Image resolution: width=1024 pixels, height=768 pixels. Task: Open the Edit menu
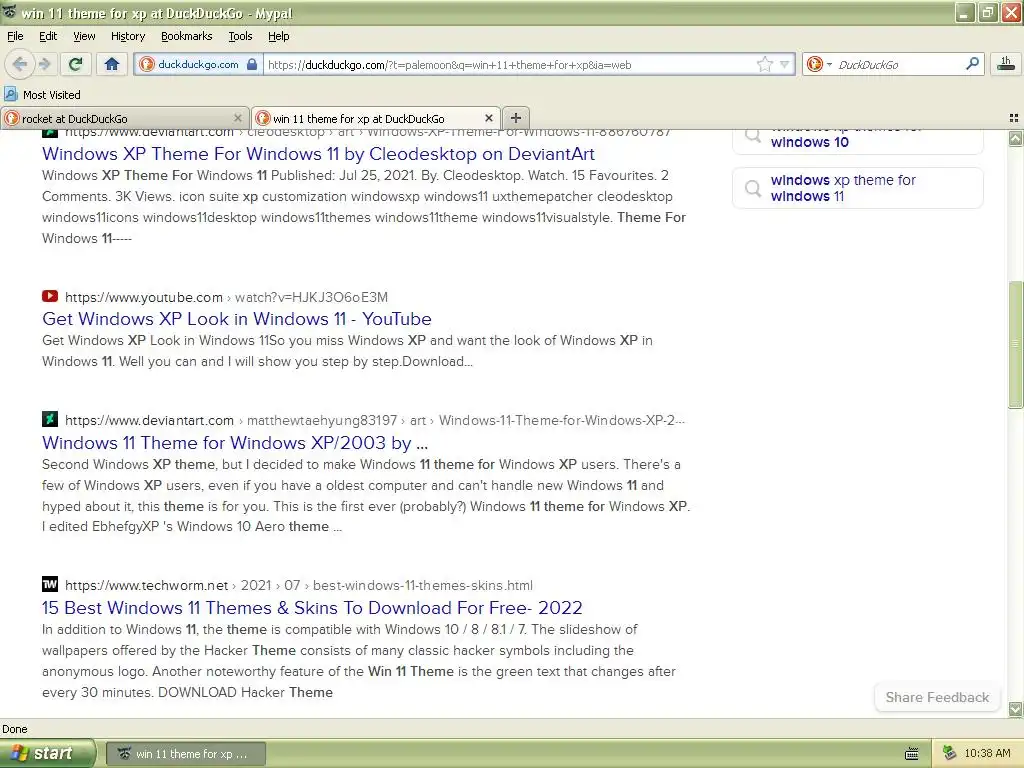point(48,36)
